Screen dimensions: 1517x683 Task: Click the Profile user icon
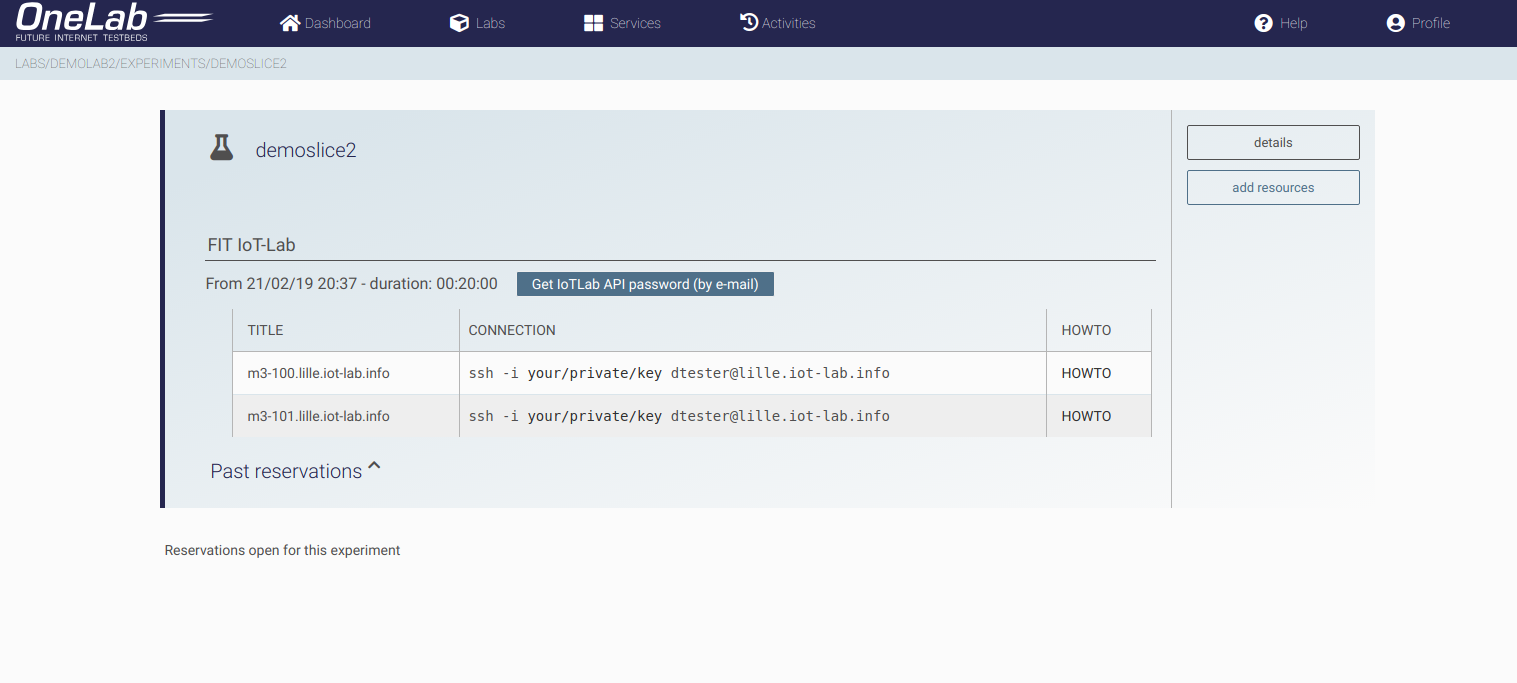click(1395, 23)
